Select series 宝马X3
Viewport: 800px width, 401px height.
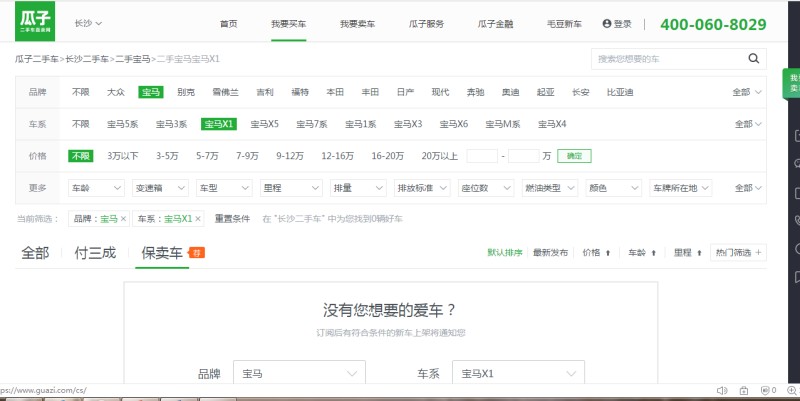[408, 124]
